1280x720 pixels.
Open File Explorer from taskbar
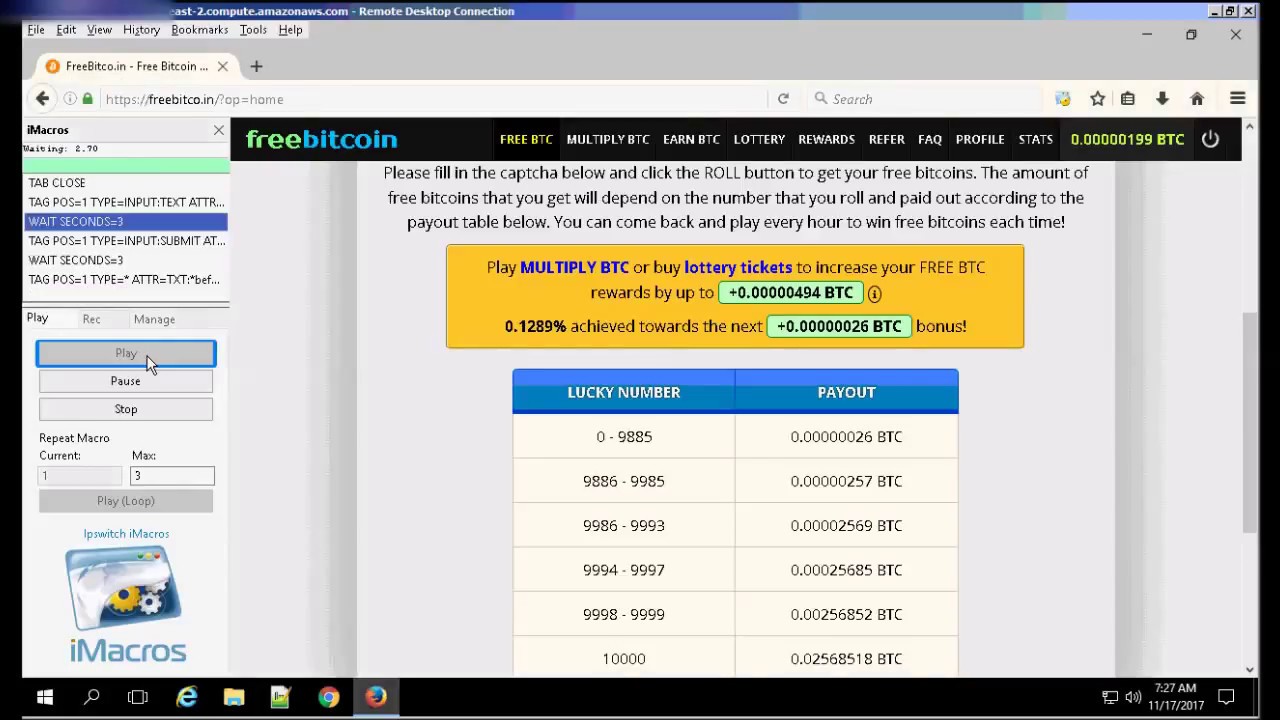pos(234,697)
